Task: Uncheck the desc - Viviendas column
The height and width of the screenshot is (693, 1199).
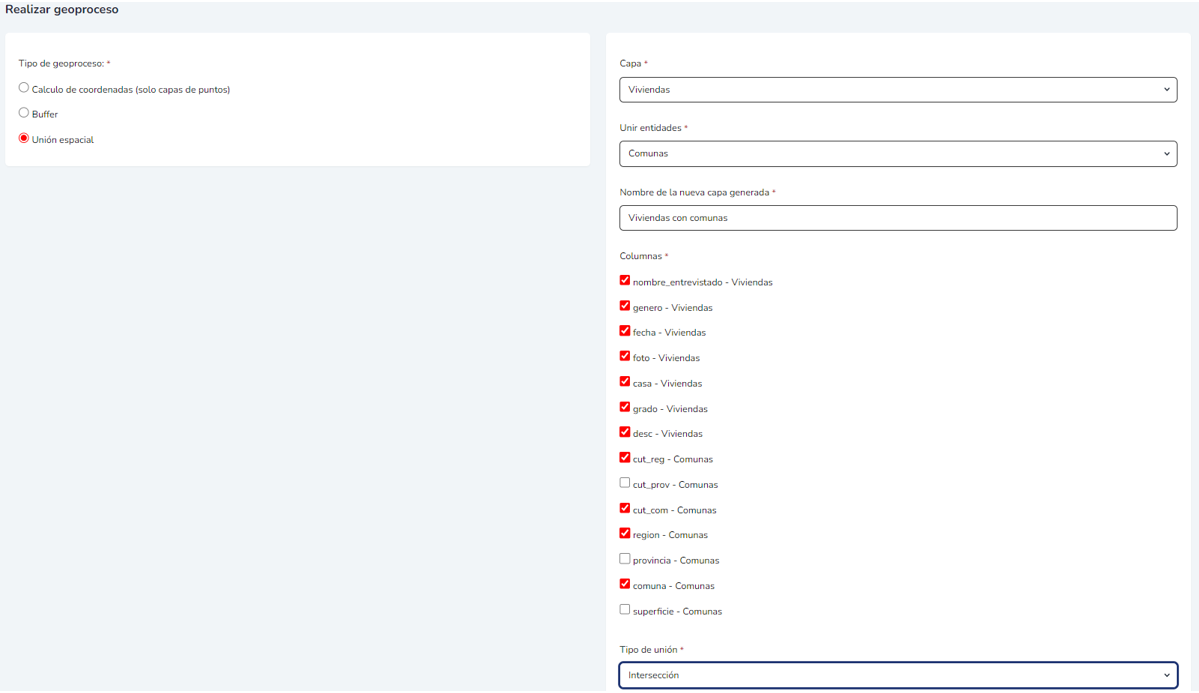Action: click(625, 433)
